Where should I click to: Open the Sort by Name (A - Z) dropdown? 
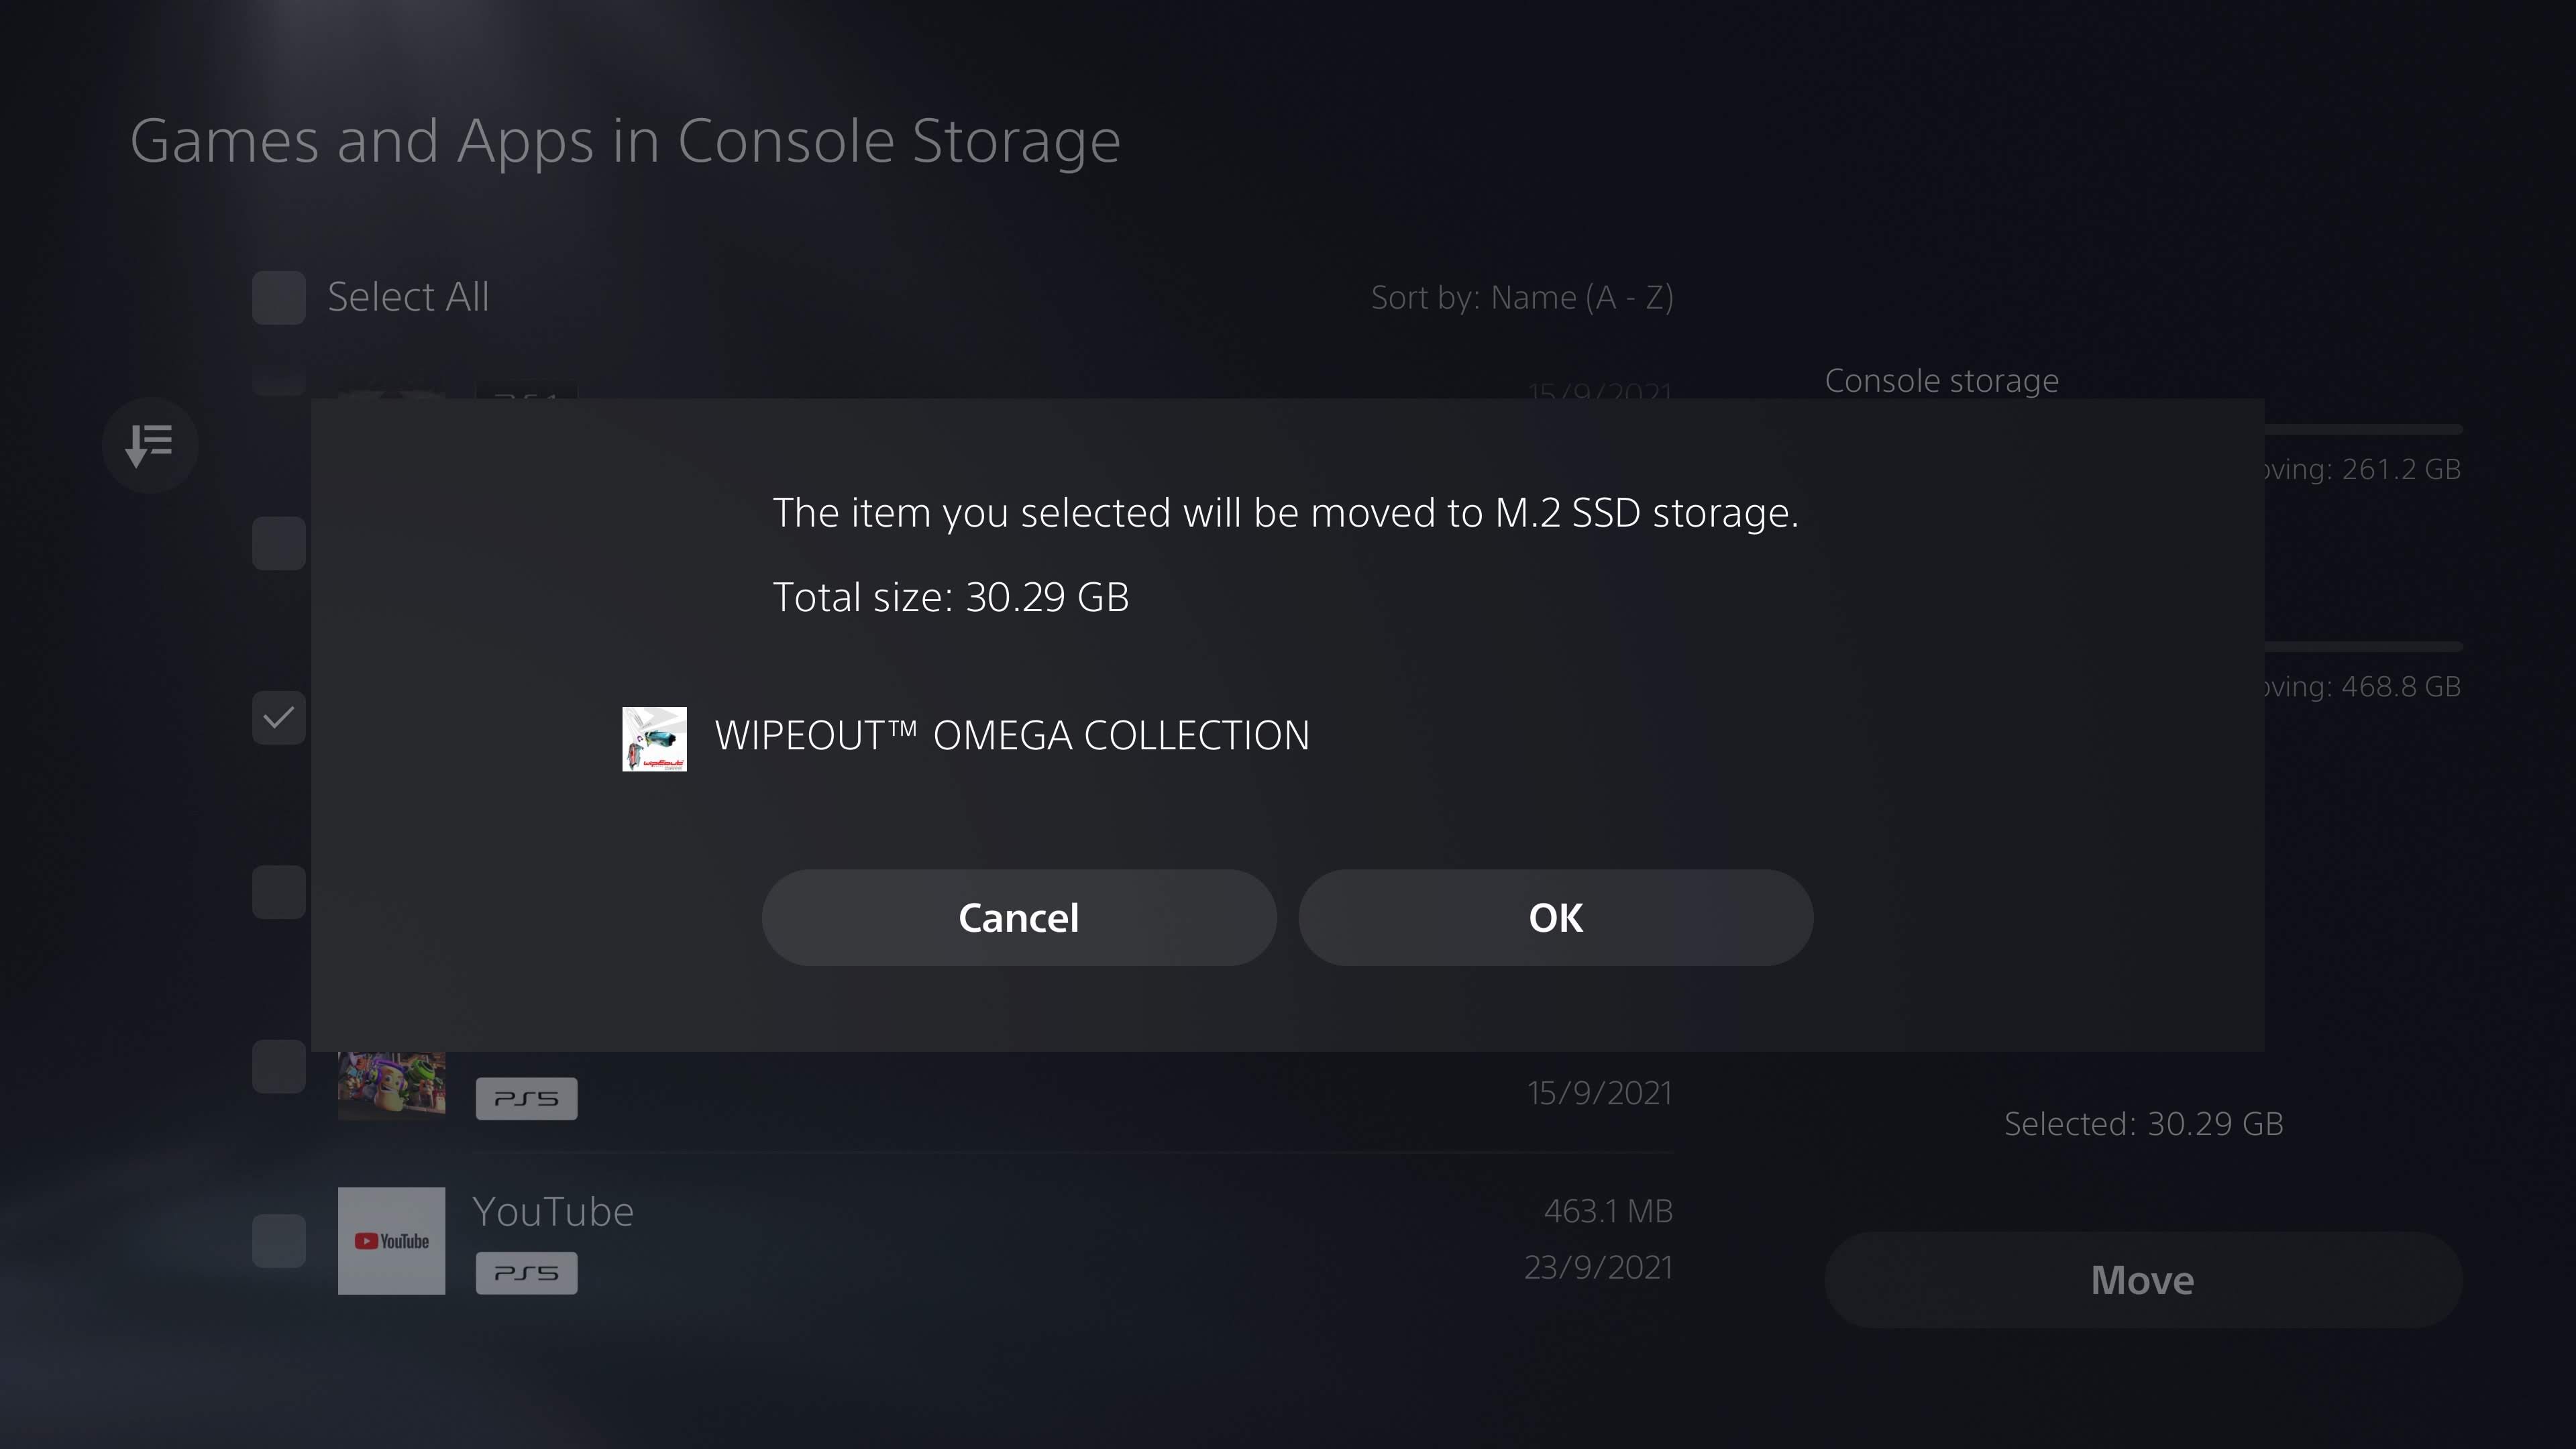(1521, 297)
